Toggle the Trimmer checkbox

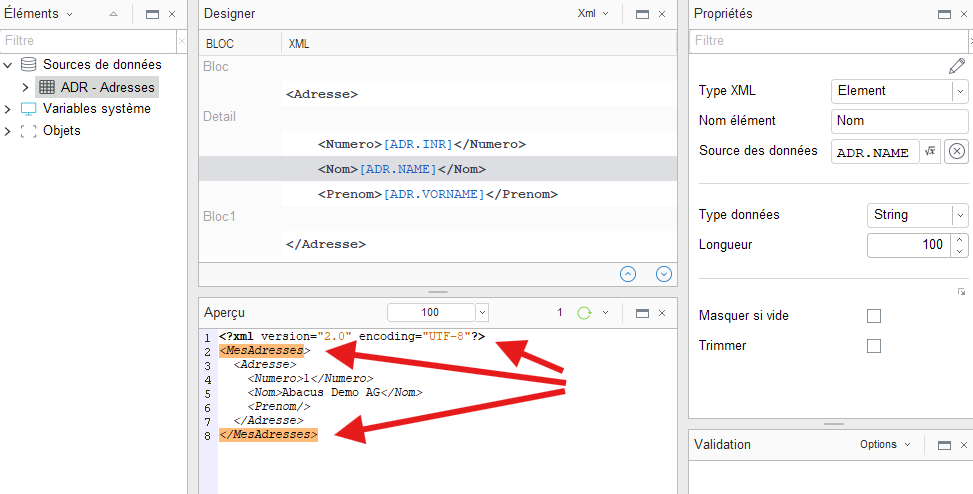(874, 346)
